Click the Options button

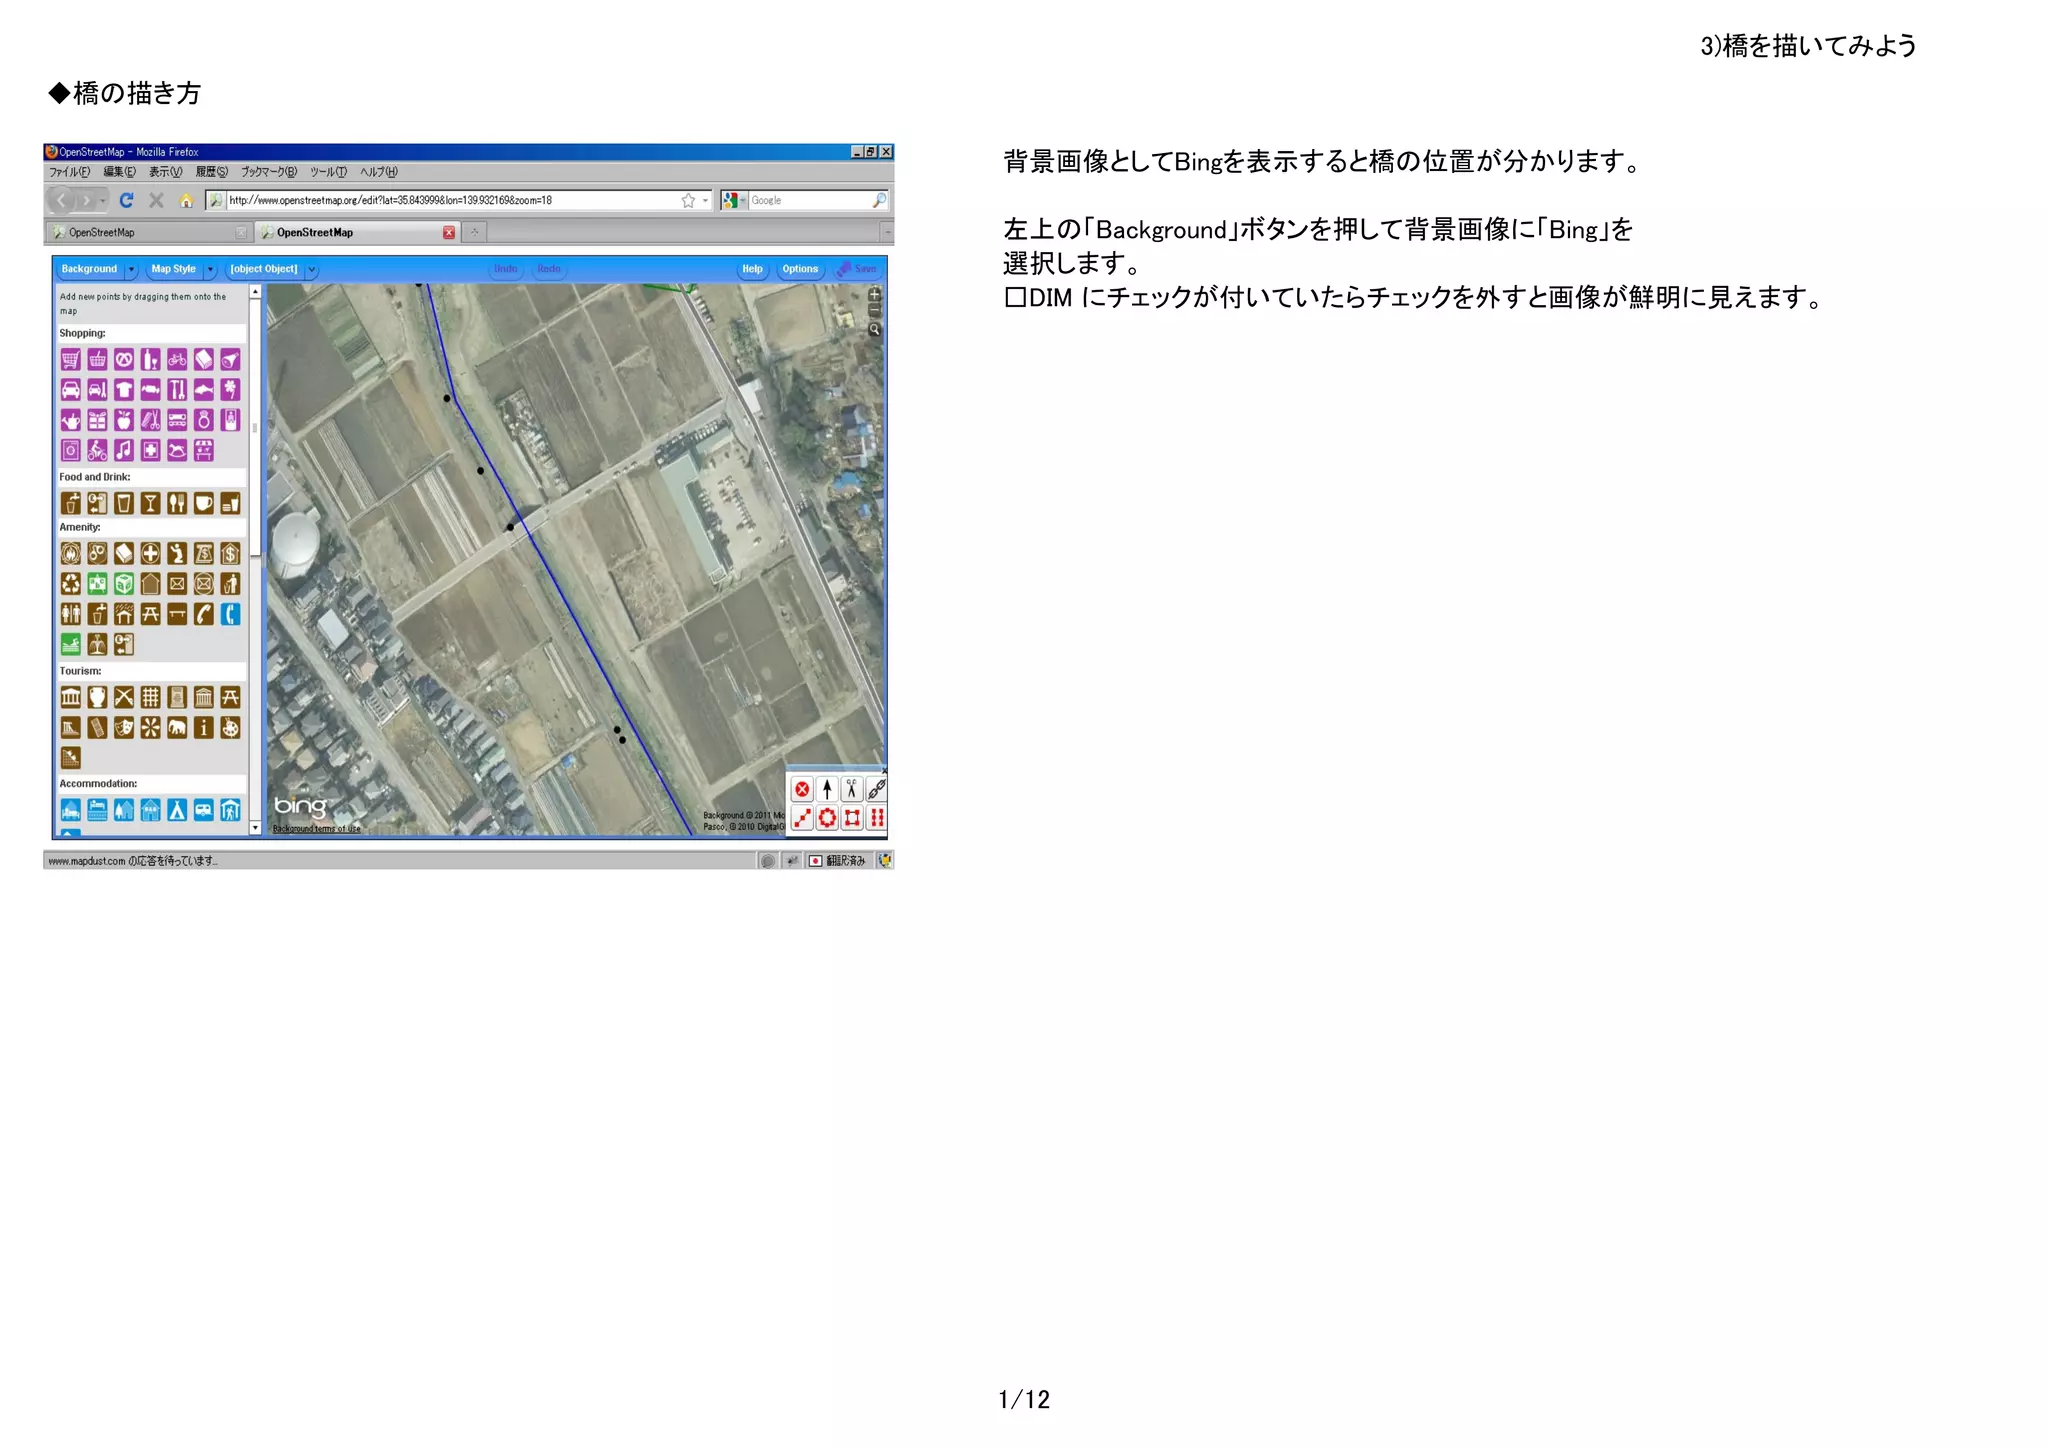800,269
